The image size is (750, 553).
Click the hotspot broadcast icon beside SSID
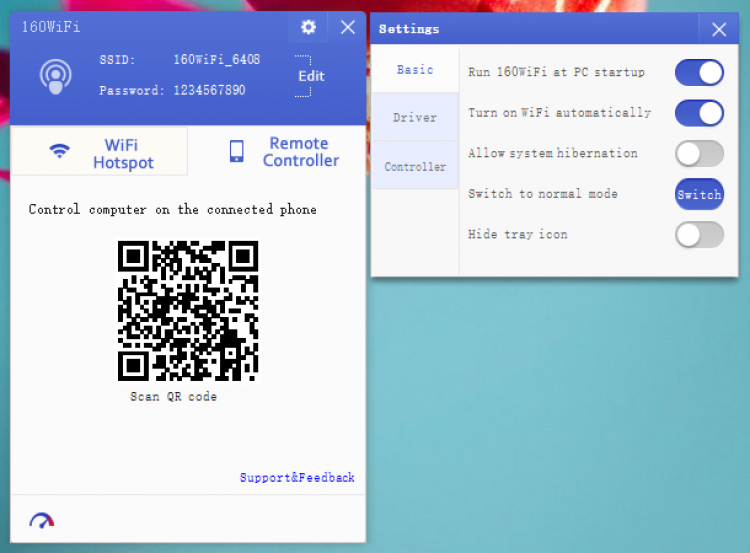point(55,76)
